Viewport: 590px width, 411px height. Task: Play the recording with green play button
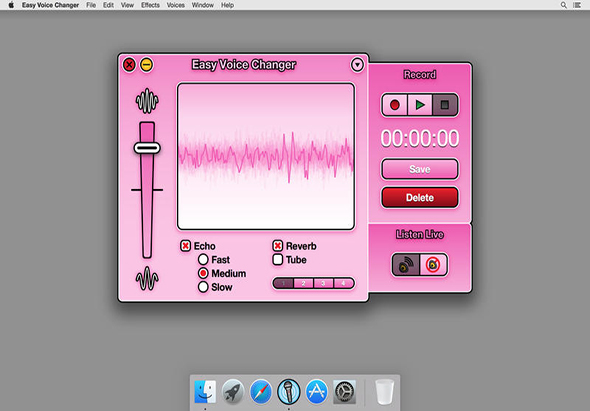coord(420,105)
